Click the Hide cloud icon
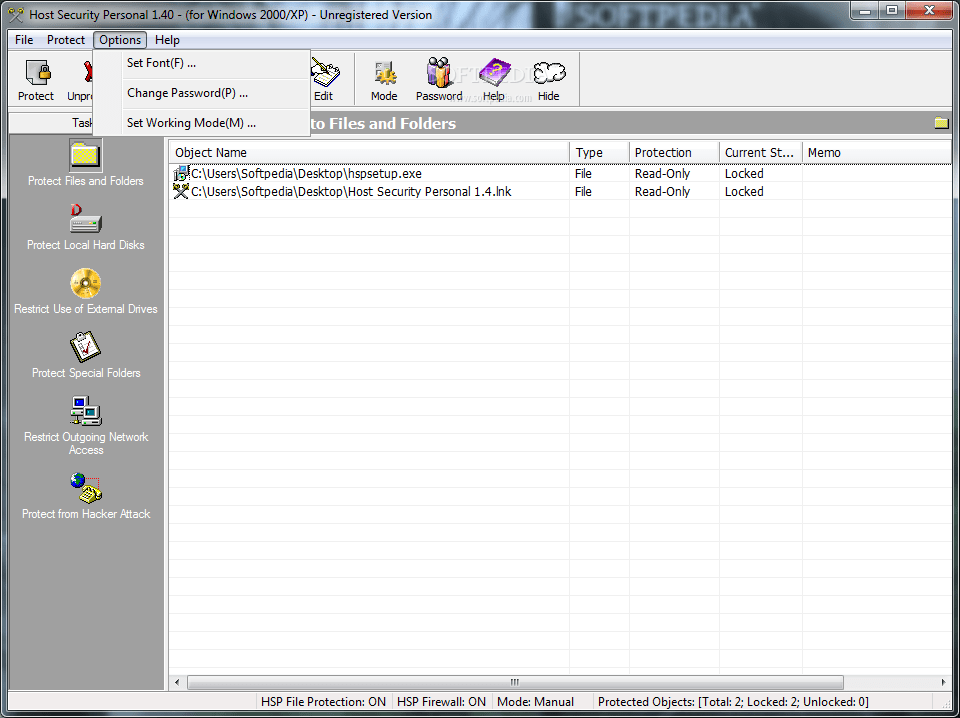This screenshot has width=960, height=718. pyautogui.click(x=549, y=73)
